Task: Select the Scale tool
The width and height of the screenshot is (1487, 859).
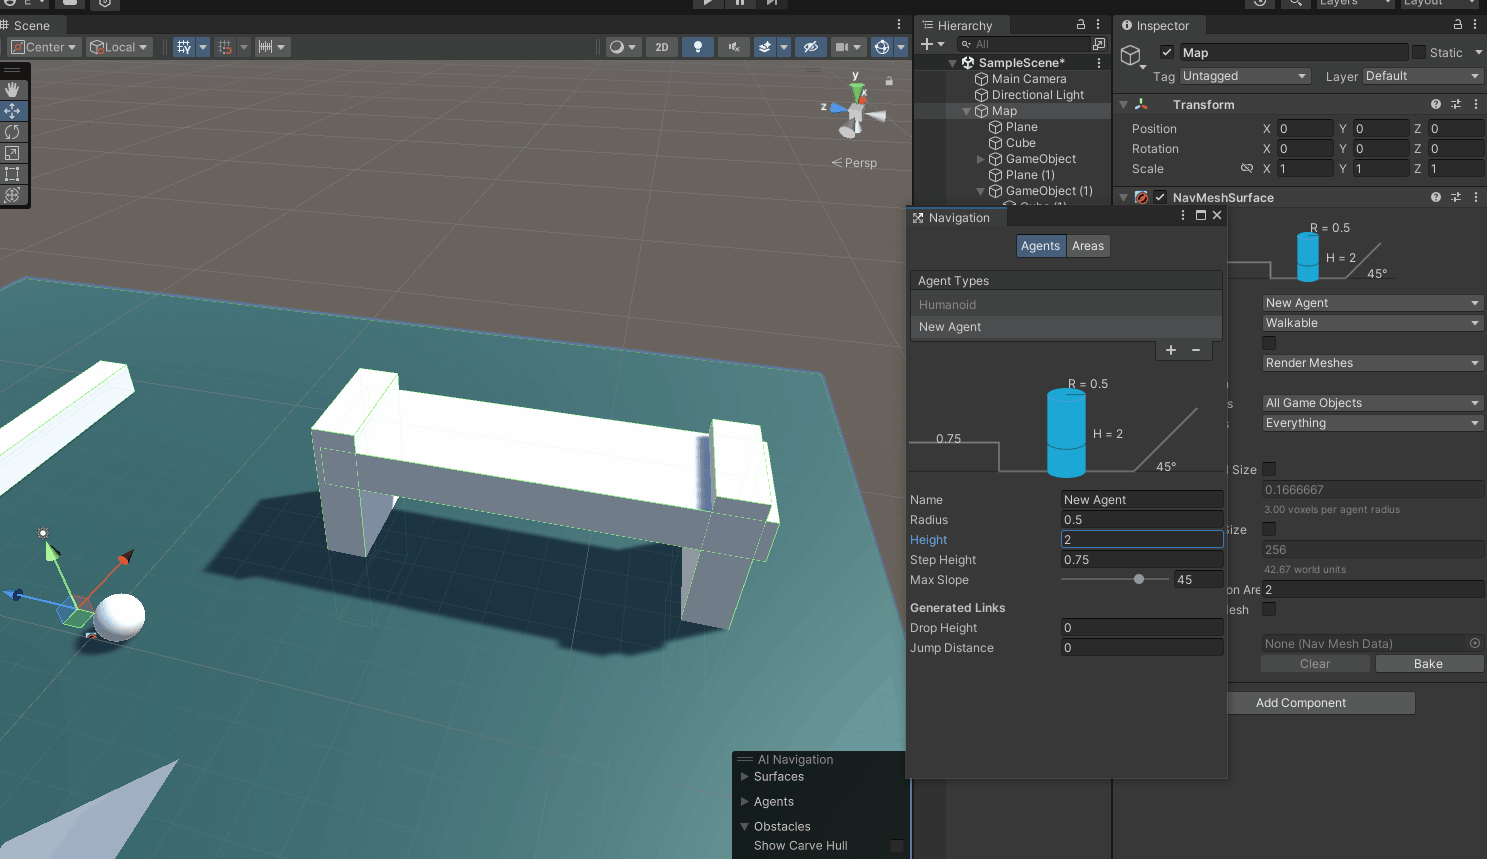Action: coord(12,153)
